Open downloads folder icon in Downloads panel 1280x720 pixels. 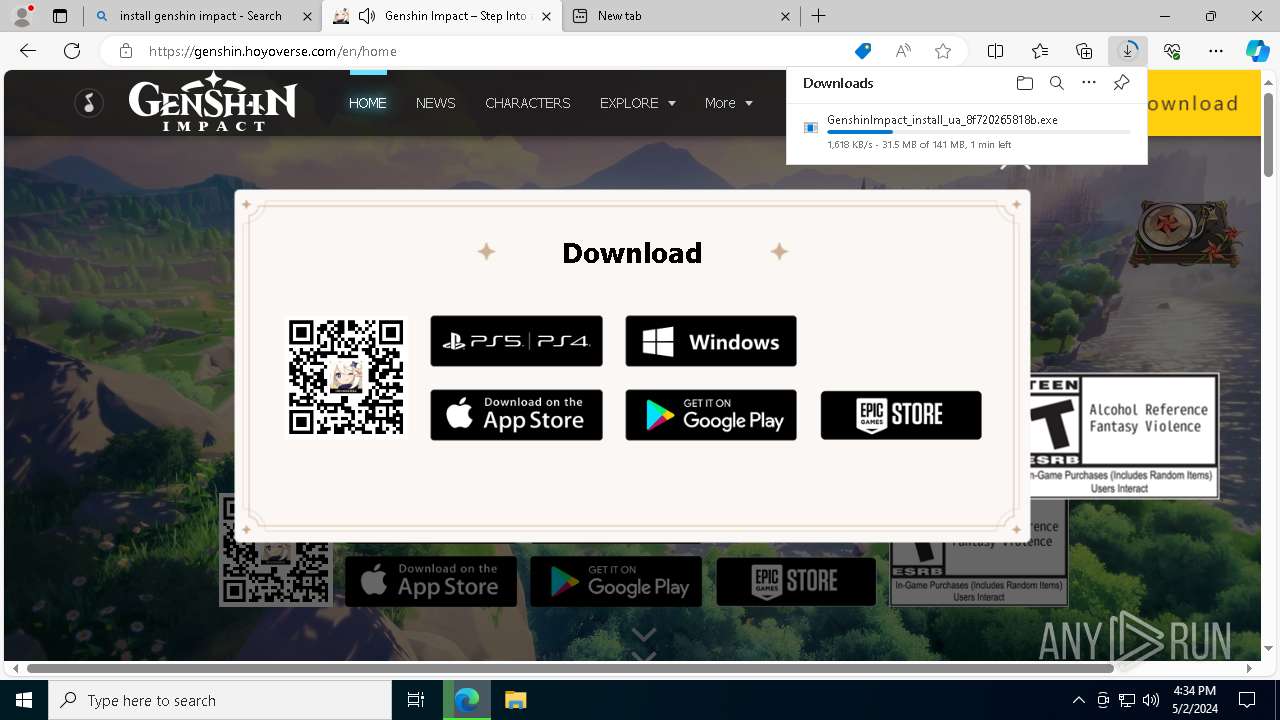coord(1024,83)
